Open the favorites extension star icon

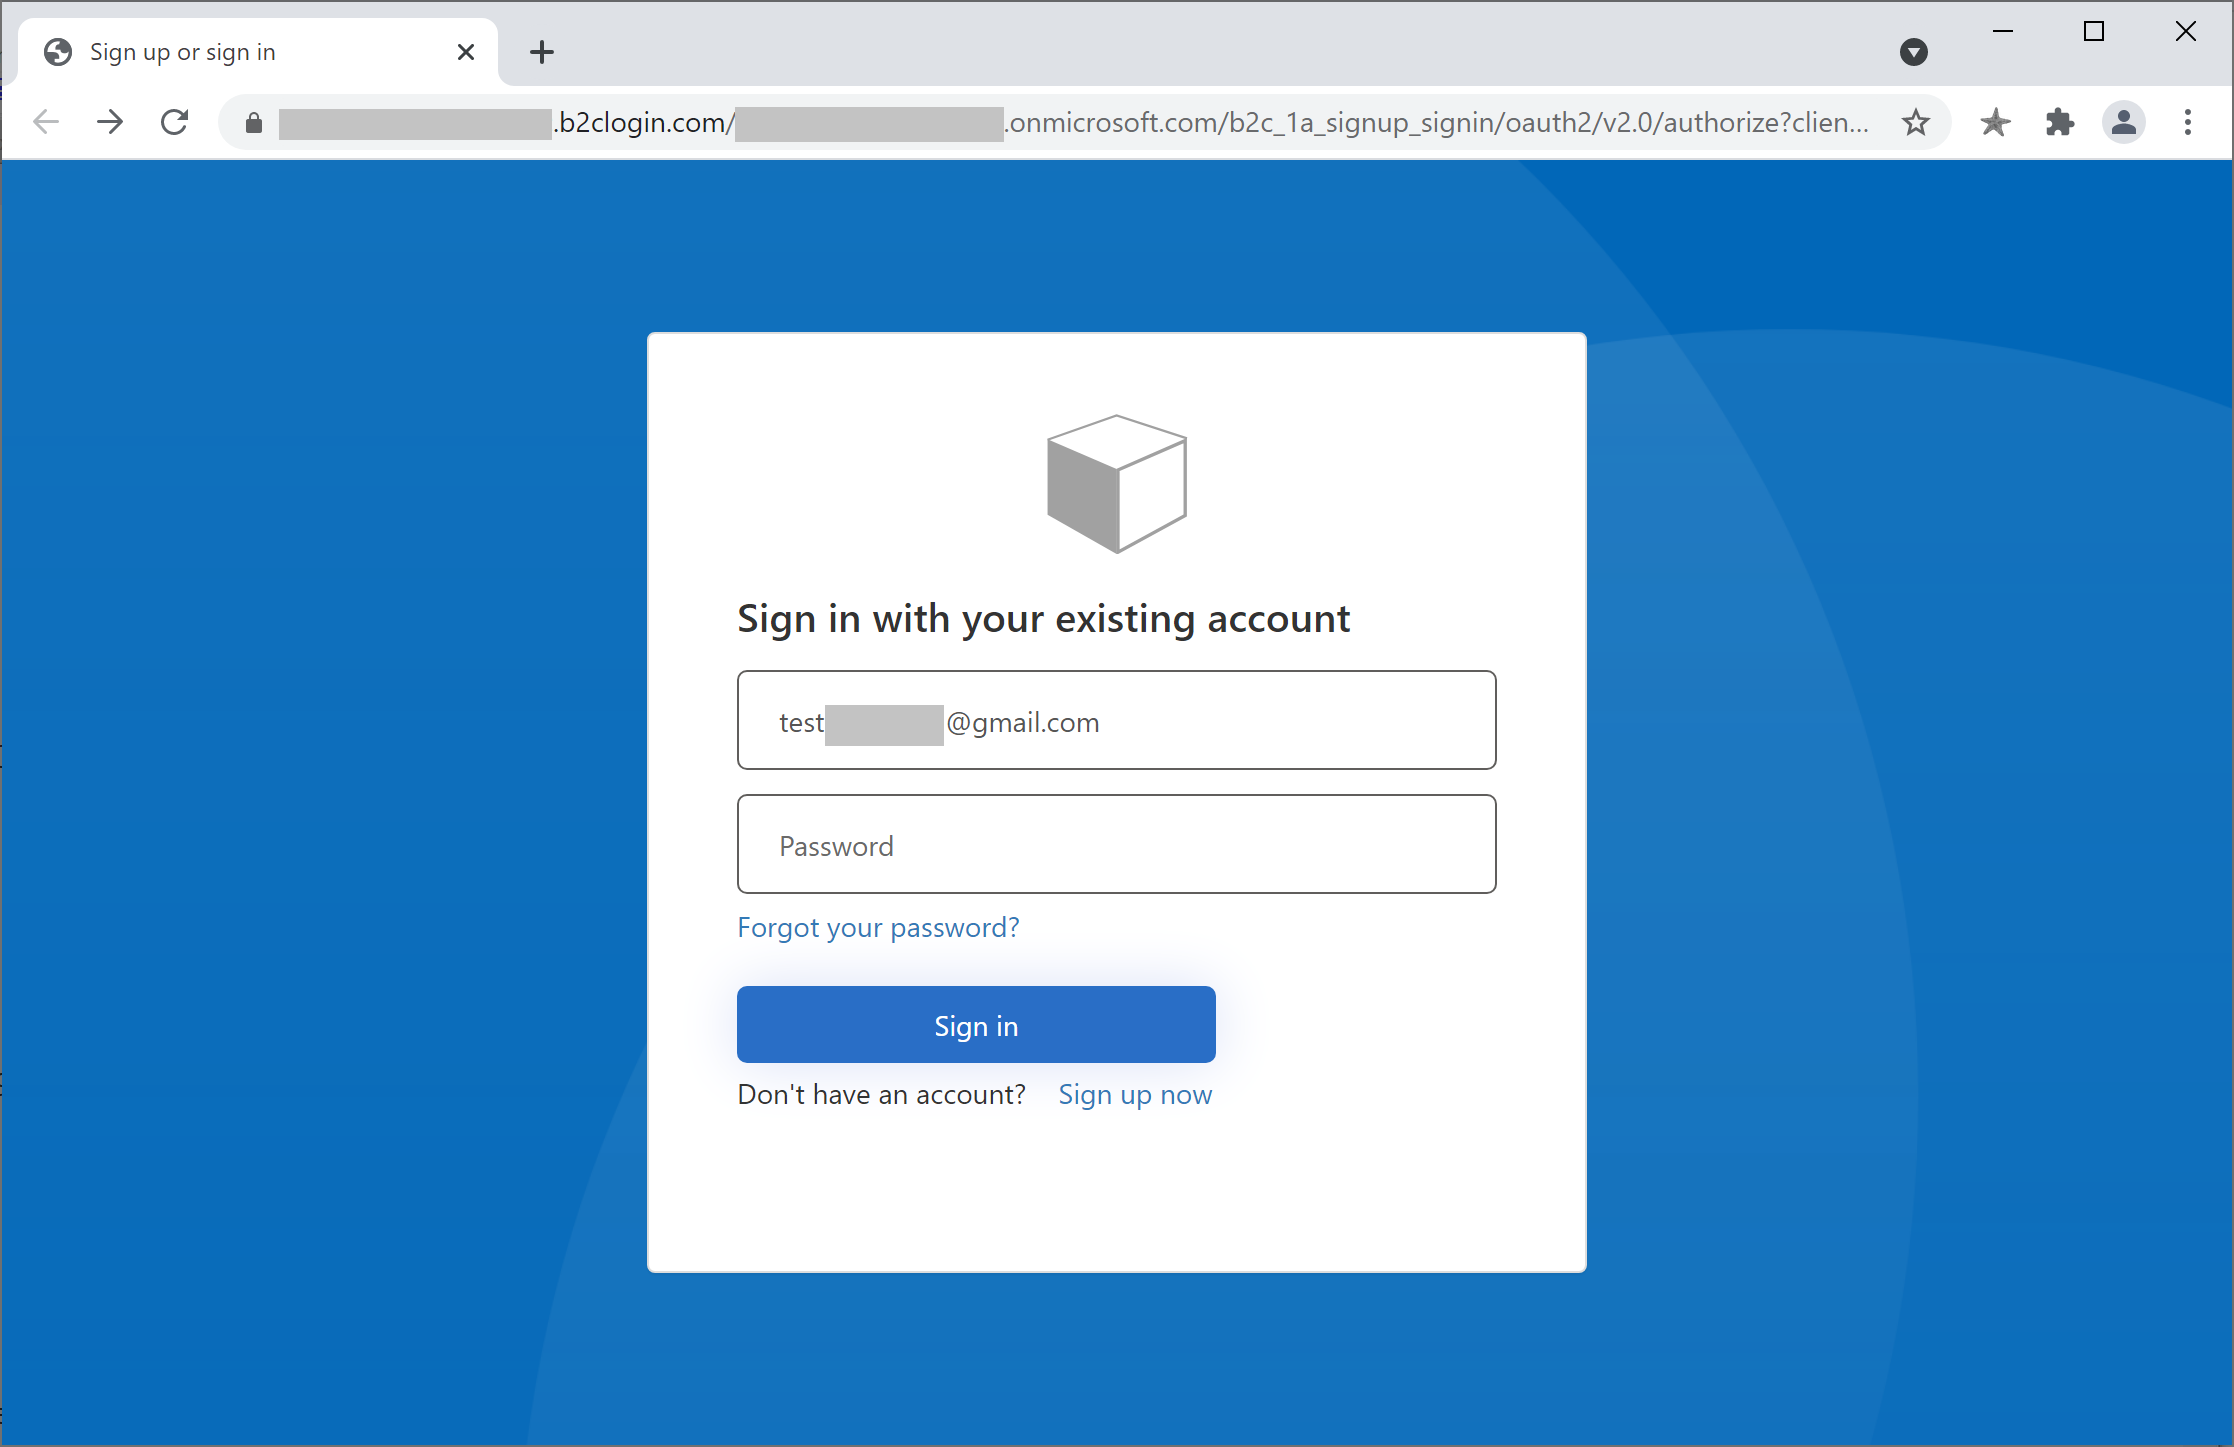[x=1995, y=122]
